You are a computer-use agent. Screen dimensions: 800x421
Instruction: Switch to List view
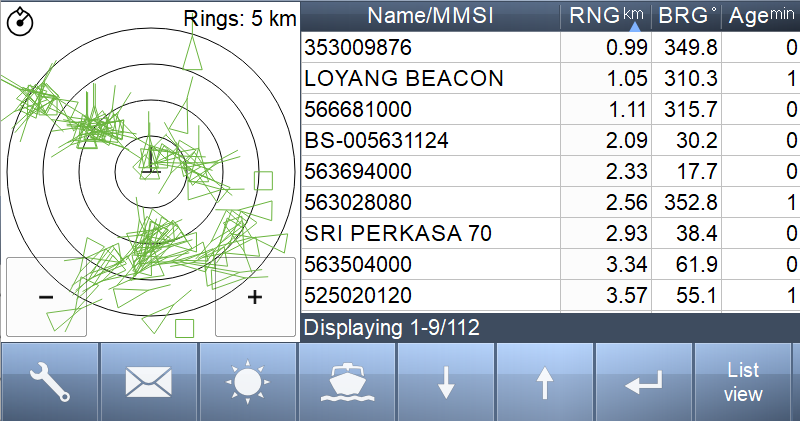(743, 382)
